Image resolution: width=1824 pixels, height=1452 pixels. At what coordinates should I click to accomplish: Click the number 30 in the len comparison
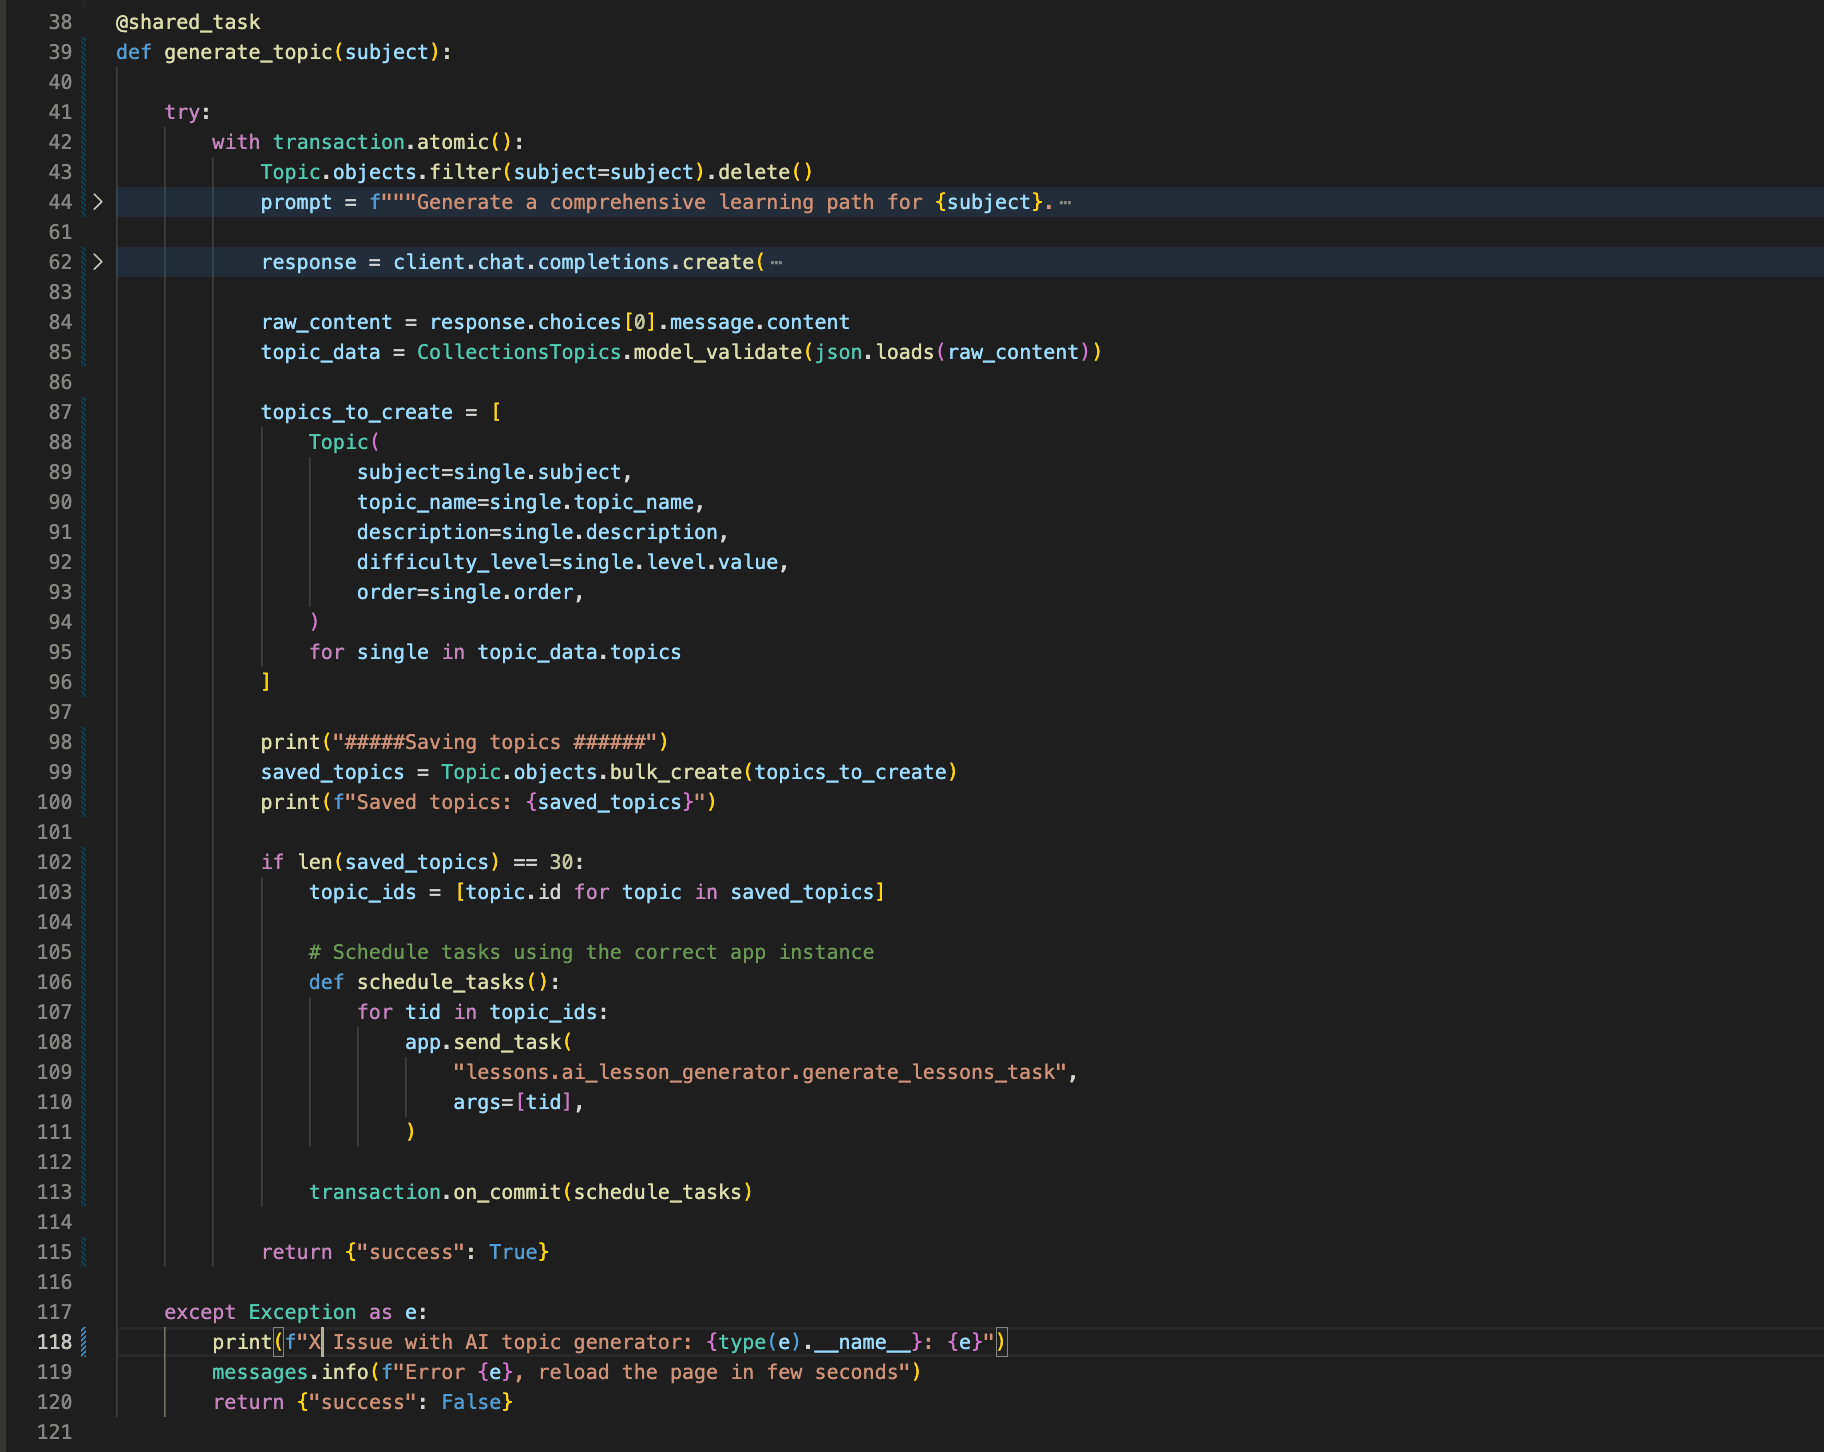pos(561,862)
